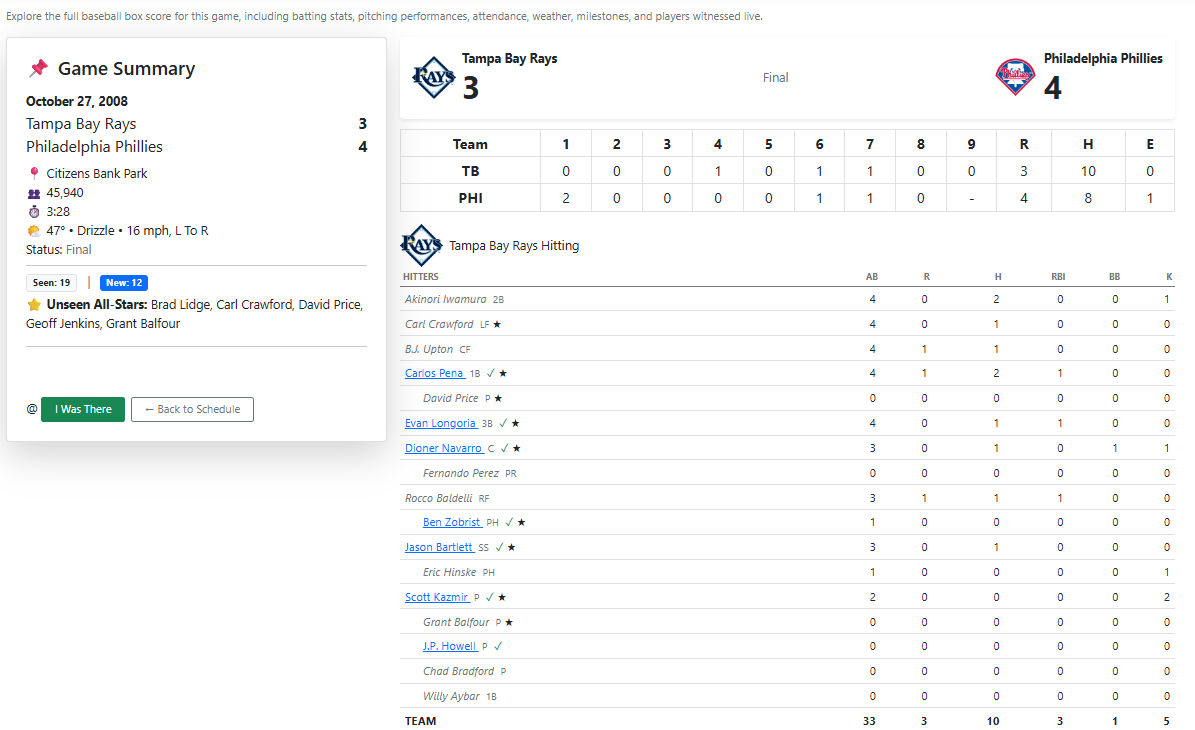Image resolution: width=1195 pixels, height=730 pixels.
Task: Click the Tampa Bay Rays logo in score header
Action: (x=434, y=78)
